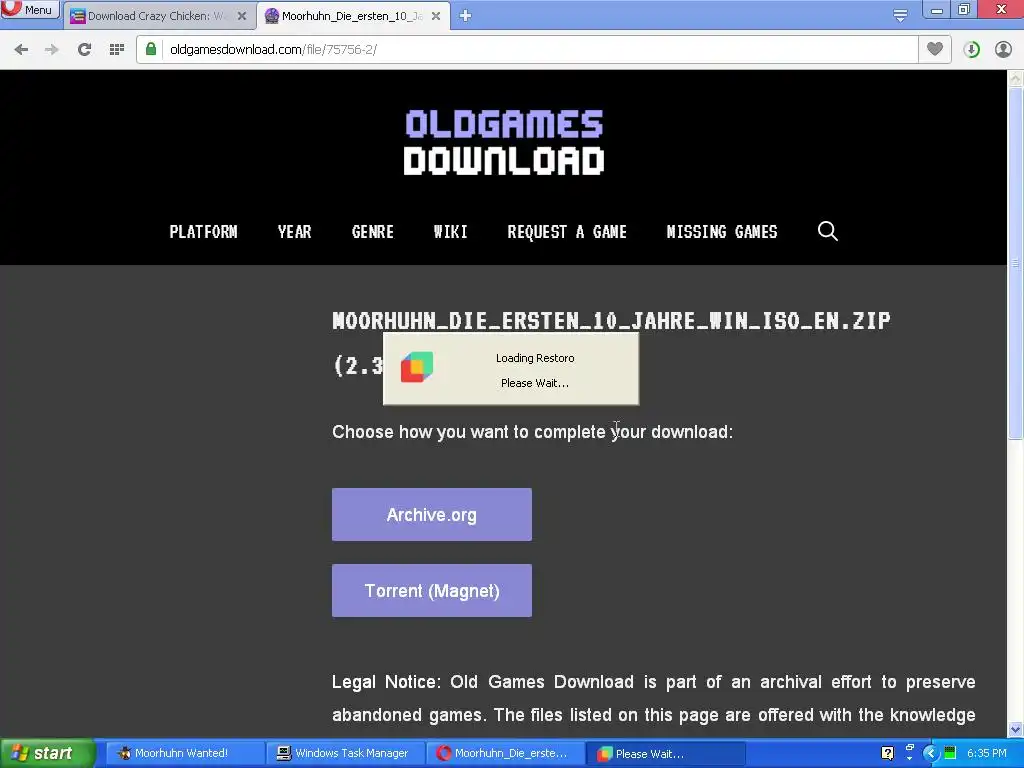
Task: Open the REQUEST A GAME page
Action: pos(567,232)
